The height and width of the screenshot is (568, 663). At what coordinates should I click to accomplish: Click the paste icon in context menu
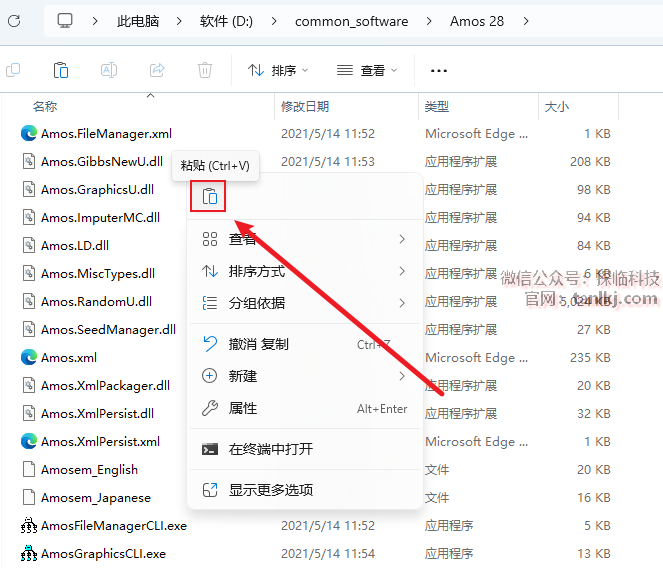[210, 196]
